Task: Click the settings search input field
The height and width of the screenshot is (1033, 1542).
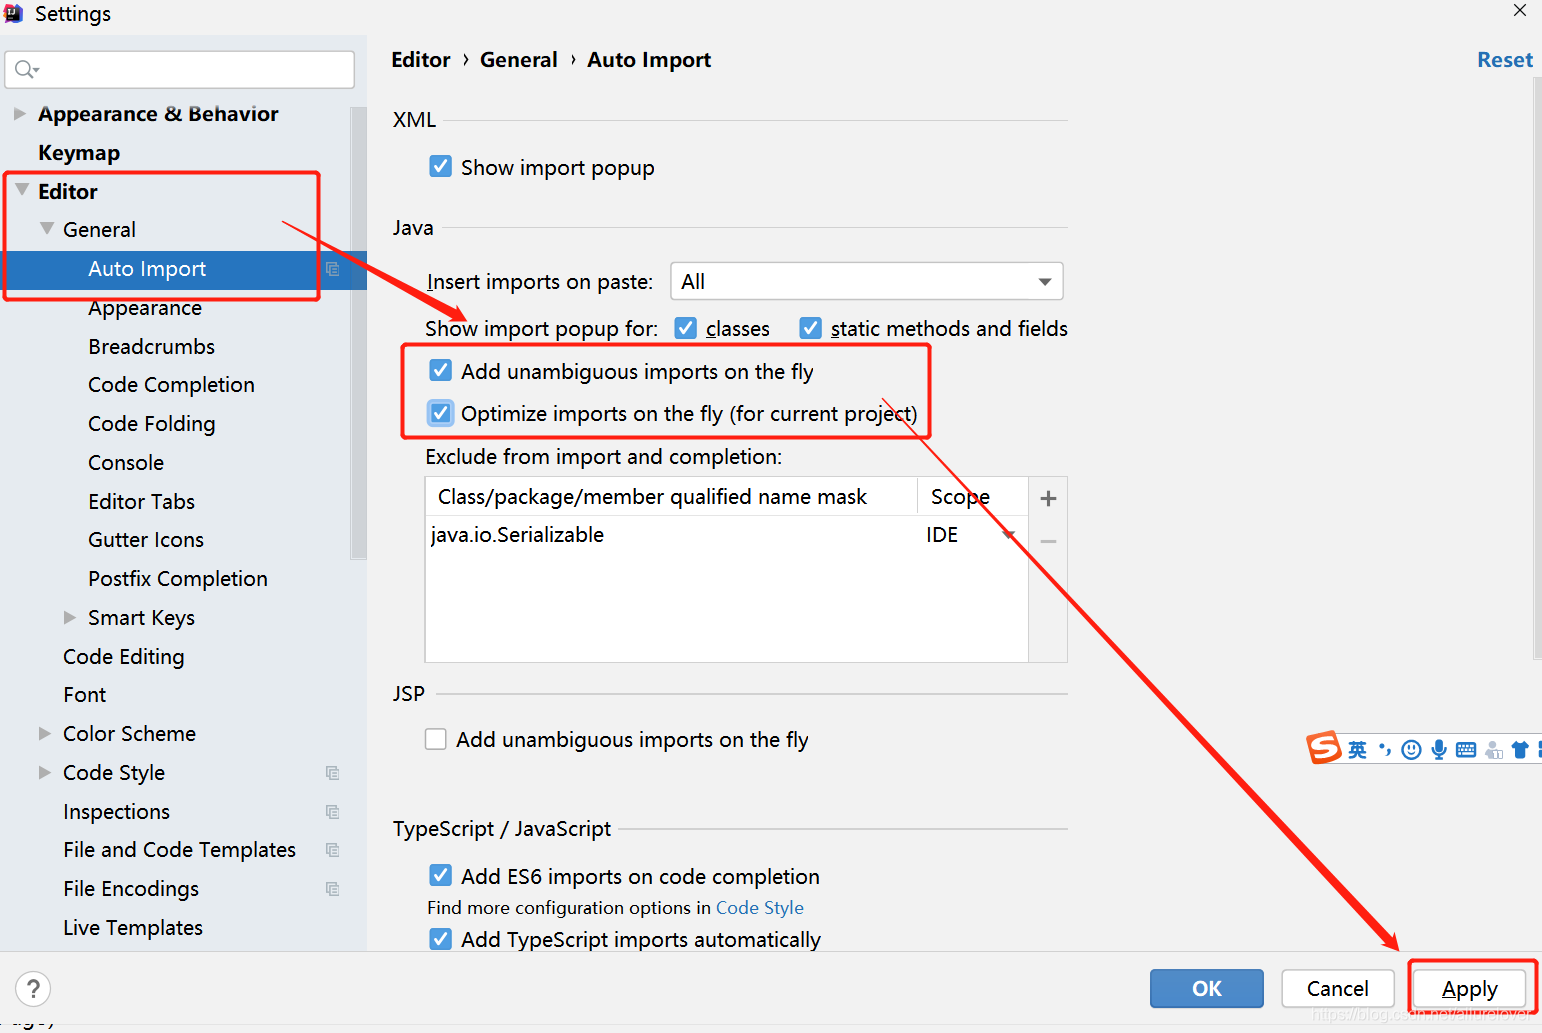Action: tap(180, 69)
